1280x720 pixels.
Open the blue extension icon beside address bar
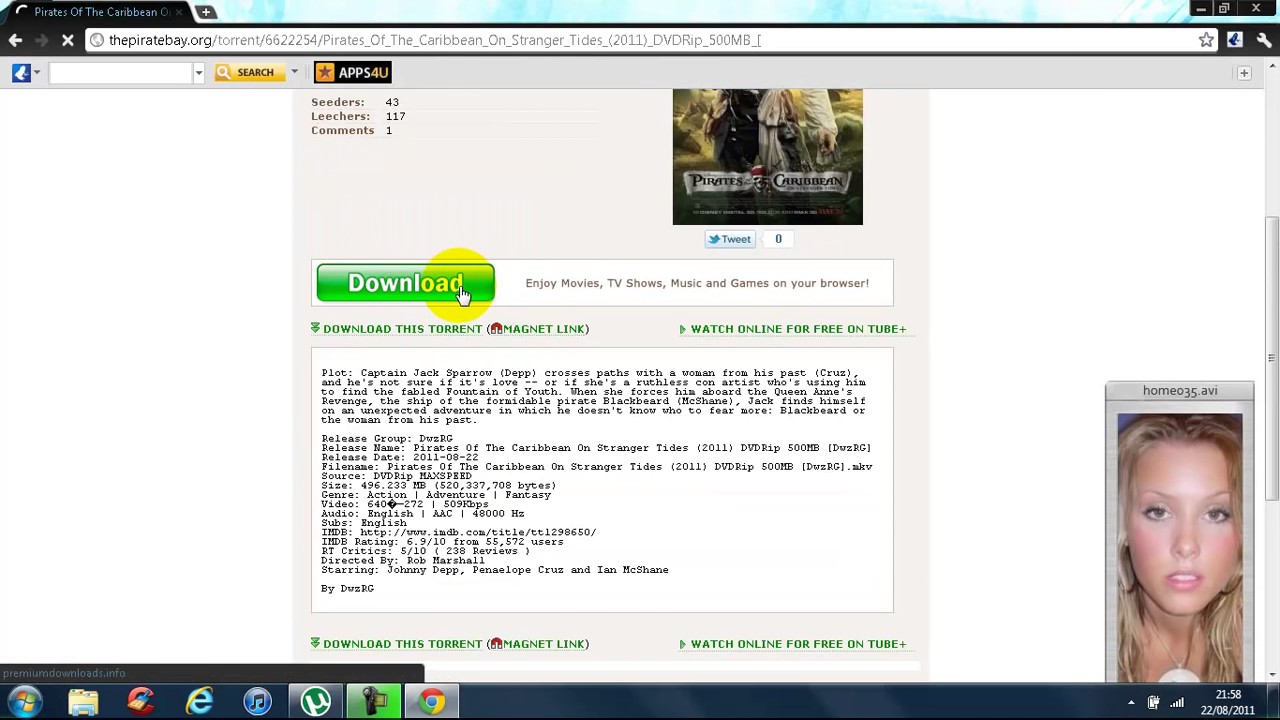tap(1235, 40)
